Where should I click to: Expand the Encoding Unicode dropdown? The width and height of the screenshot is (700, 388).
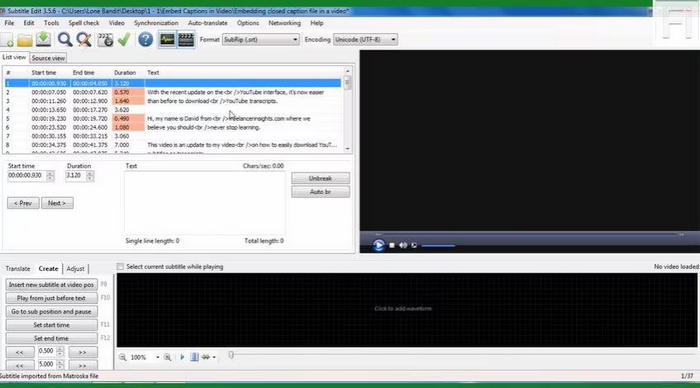pos(365,40)
